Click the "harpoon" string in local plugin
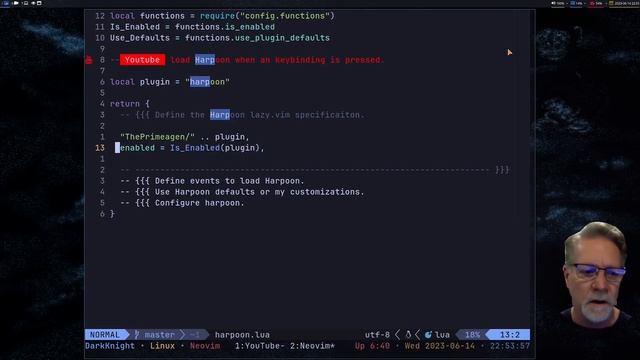The image size is (640, 360). pyautogui.click(x=207, y=82)
